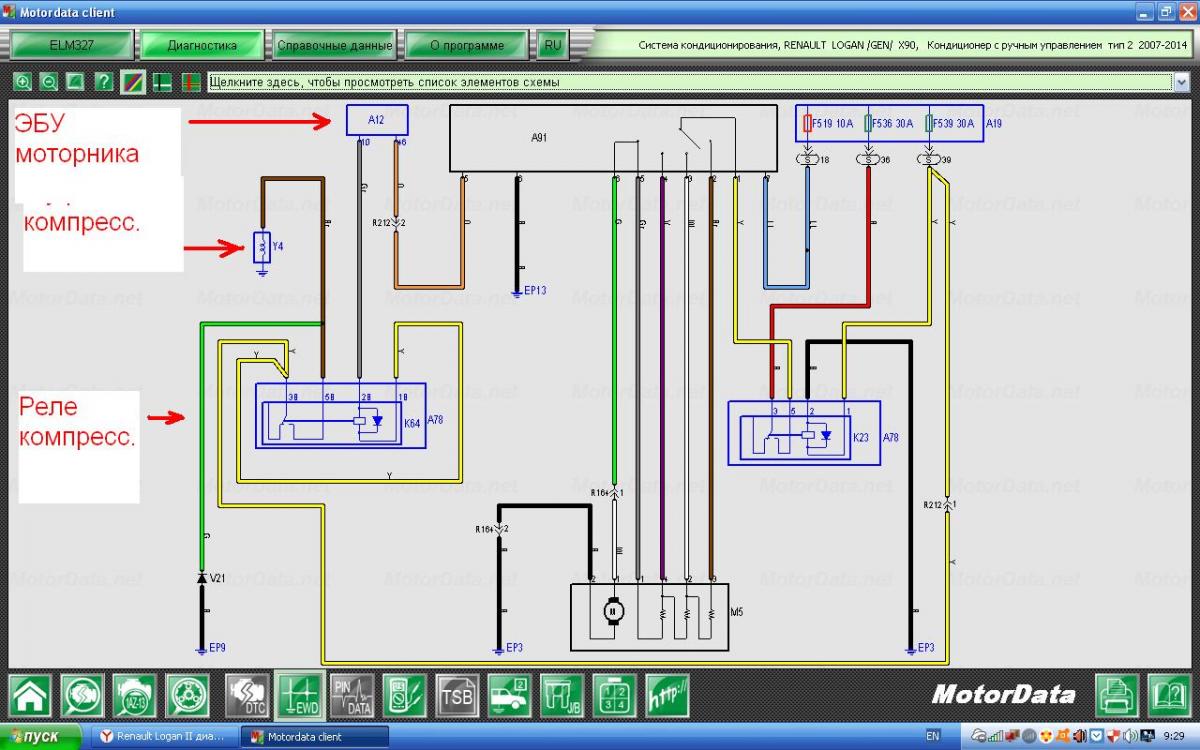The image size is (1200, 750).
Task: Click the ELM327 adapter button
Action: click(71, 45)
